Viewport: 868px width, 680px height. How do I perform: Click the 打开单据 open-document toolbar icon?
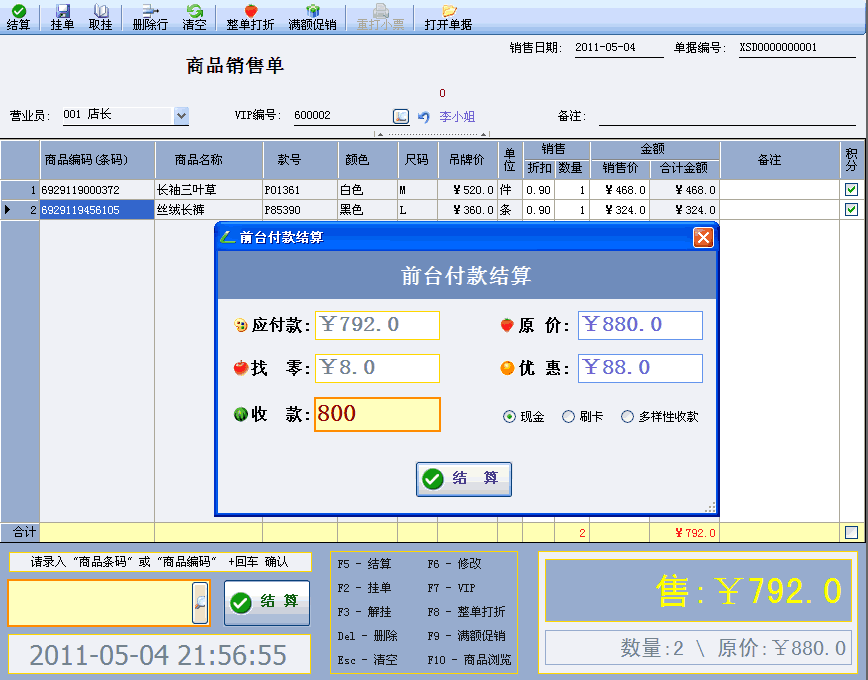tap(448, 17)
